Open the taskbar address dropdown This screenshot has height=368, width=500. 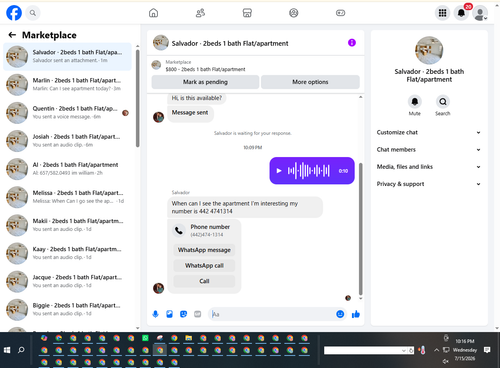coord(404,350)
